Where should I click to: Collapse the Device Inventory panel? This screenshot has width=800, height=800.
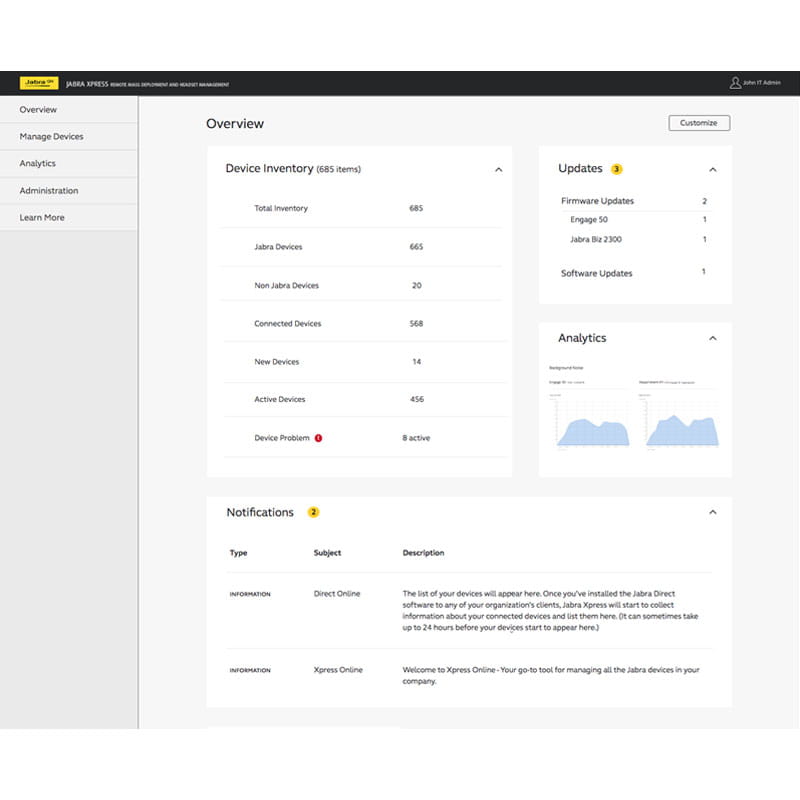tap(498, 170)
